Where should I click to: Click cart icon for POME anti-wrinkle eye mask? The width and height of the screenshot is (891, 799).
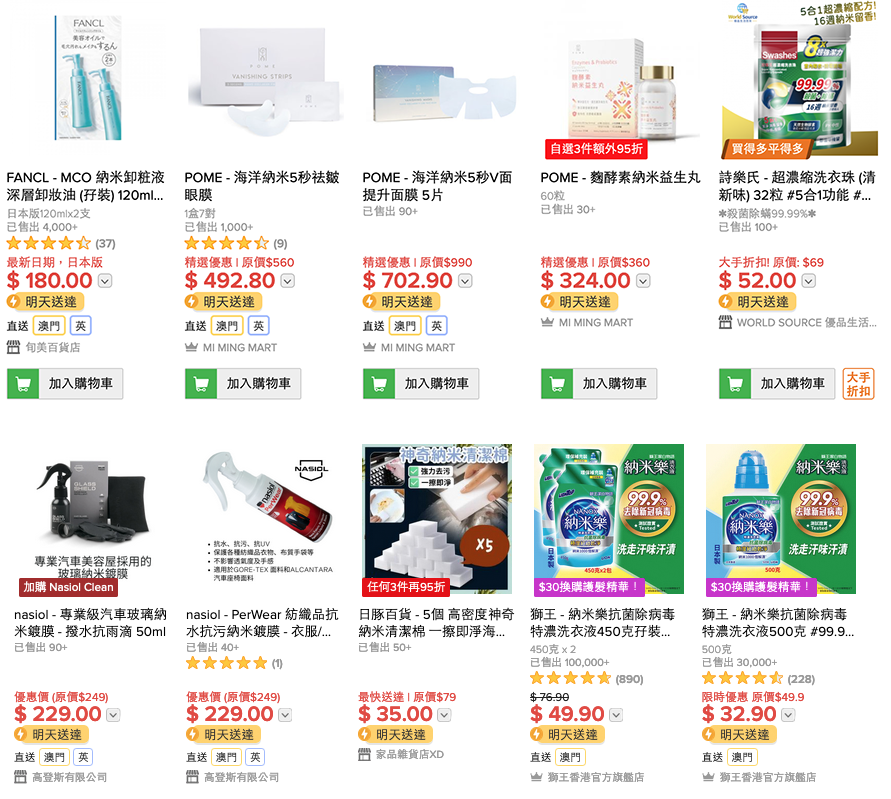pos(201,384)
